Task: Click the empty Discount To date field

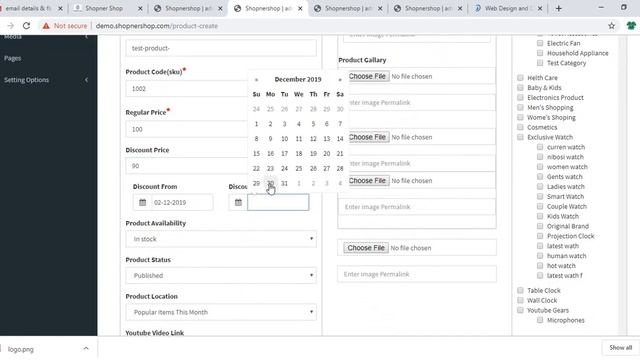Action: click(x=278, y=202)
